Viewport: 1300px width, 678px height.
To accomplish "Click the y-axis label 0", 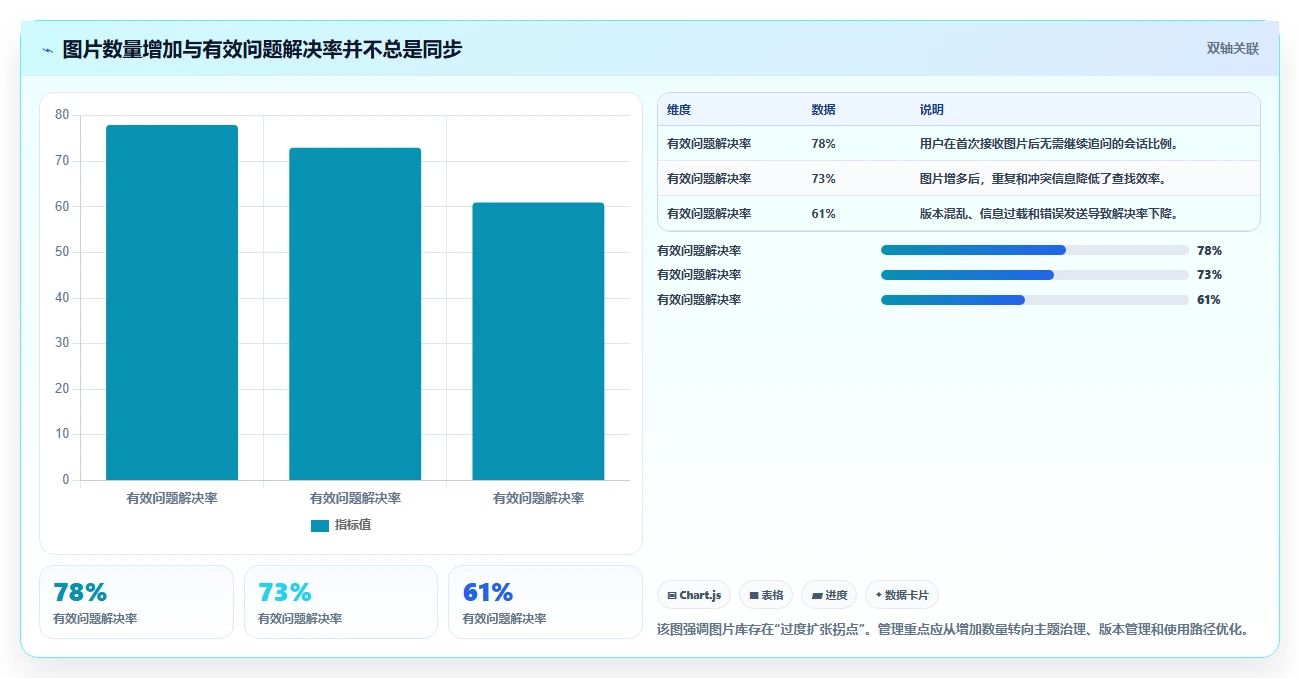I will point(66,480).
